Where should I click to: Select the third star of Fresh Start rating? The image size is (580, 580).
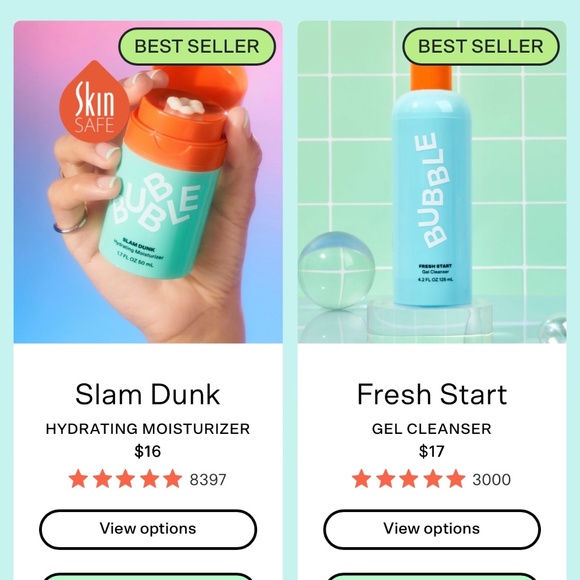pos(409,479)
